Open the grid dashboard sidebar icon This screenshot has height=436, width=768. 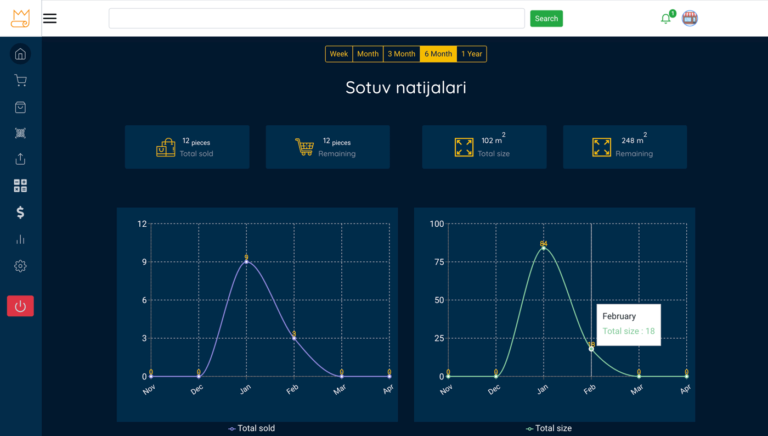pos(20,186)
